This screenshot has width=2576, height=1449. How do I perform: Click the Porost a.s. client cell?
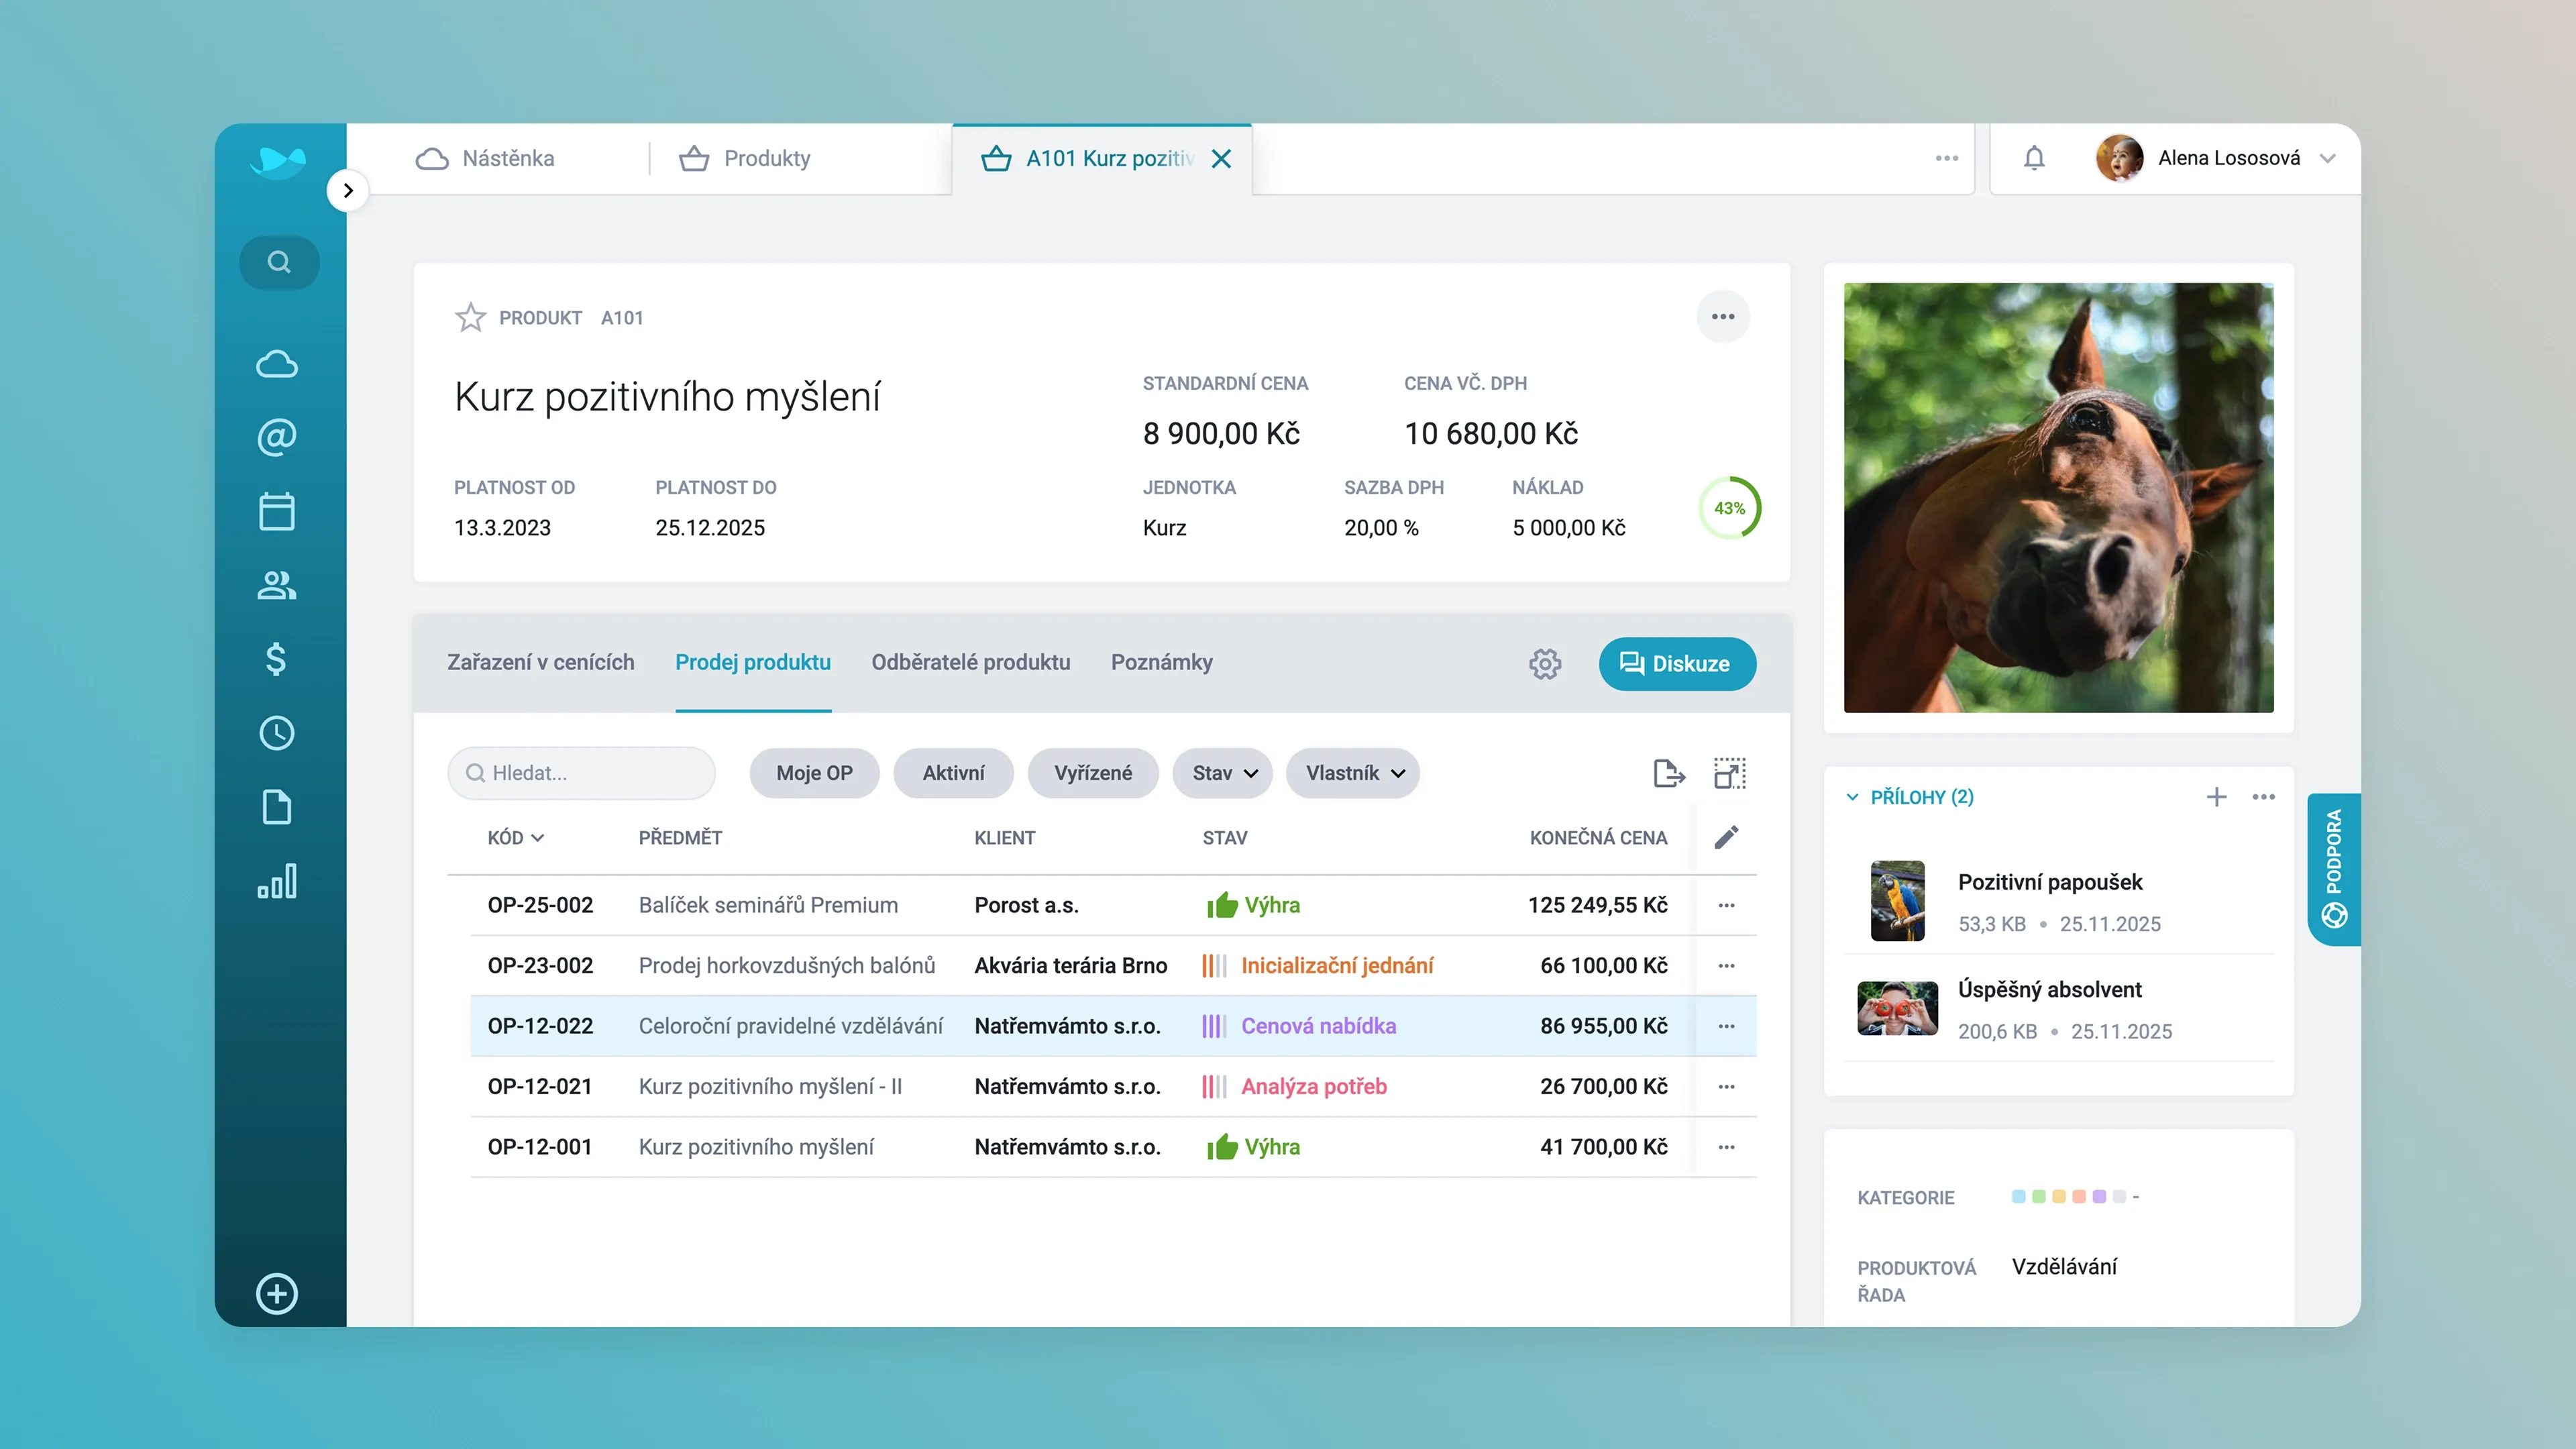pyautogui.click(x=1026, y=905)
